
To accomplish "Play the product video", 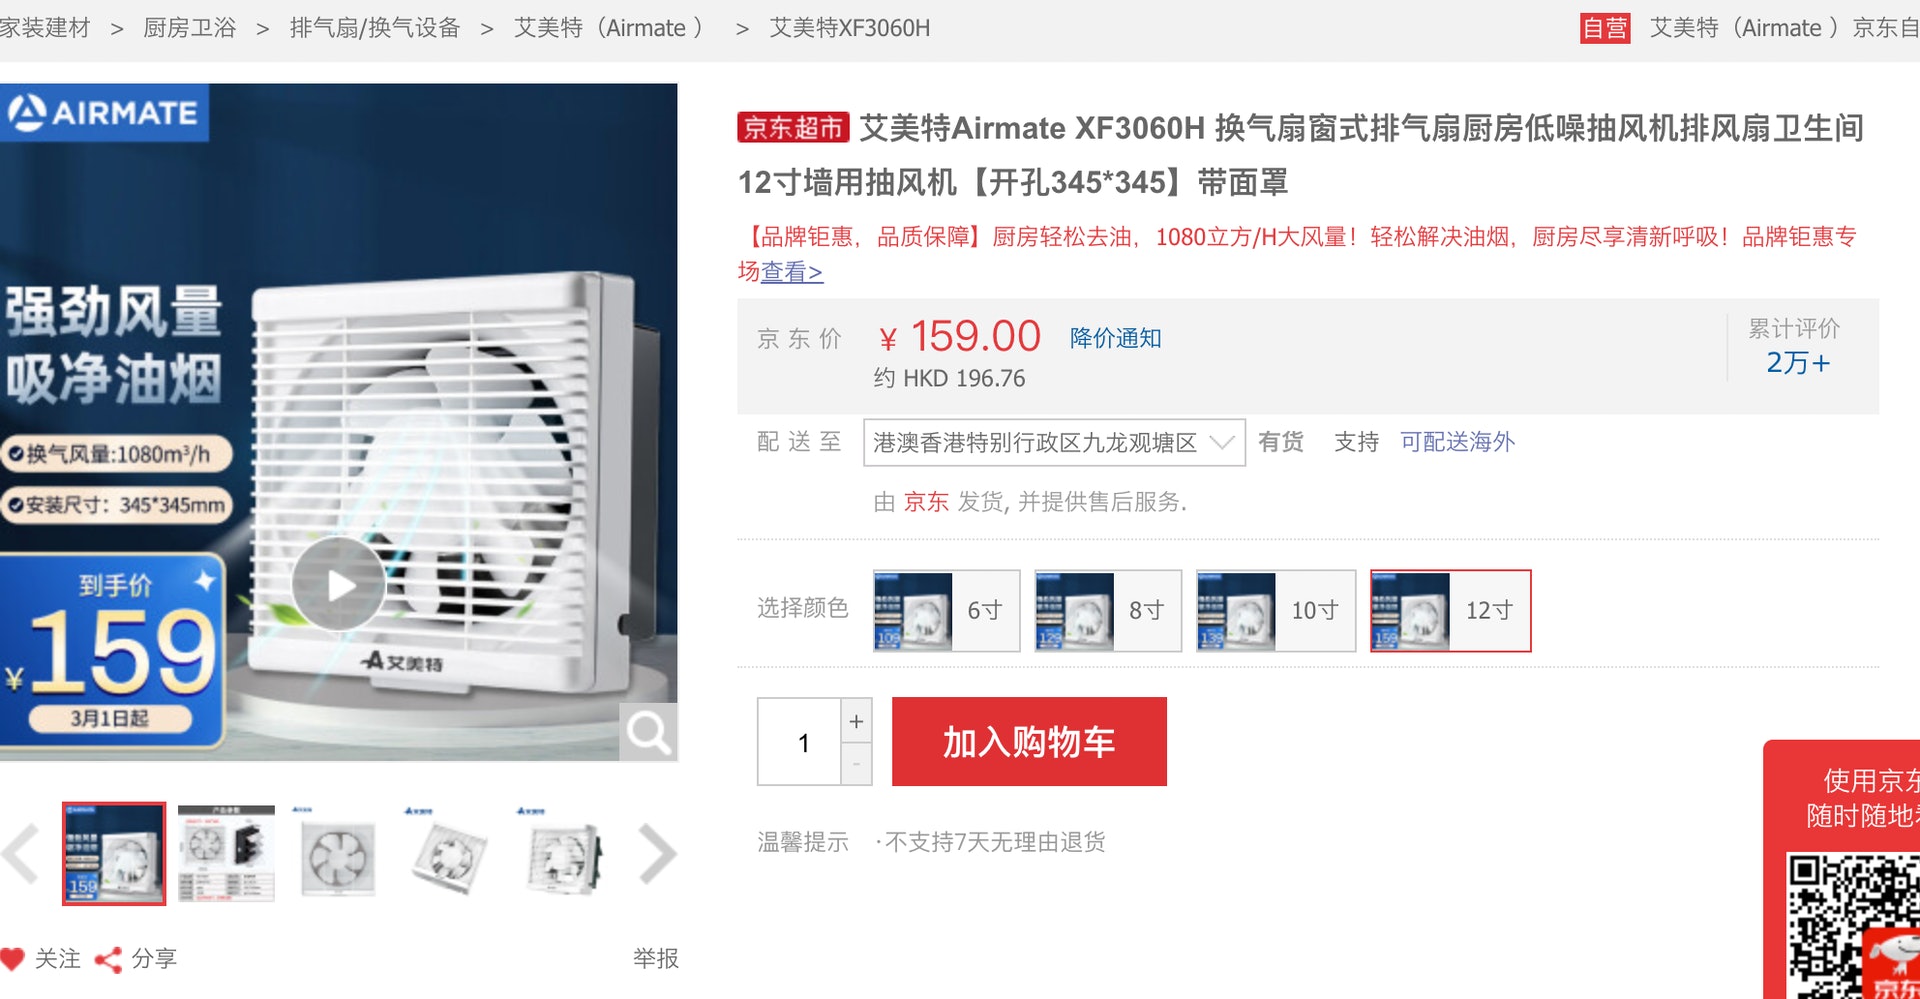I will (338, 584).
